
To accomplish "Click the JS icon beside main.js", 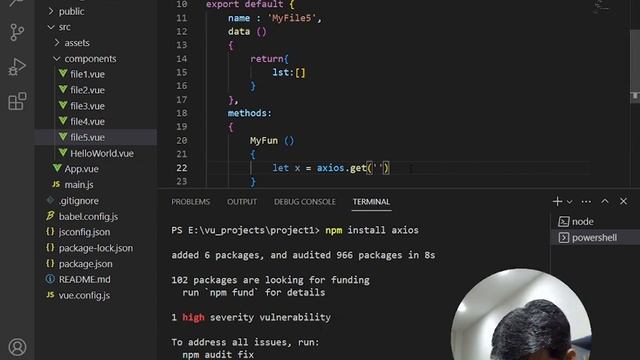I will click(x=56, y=184).
